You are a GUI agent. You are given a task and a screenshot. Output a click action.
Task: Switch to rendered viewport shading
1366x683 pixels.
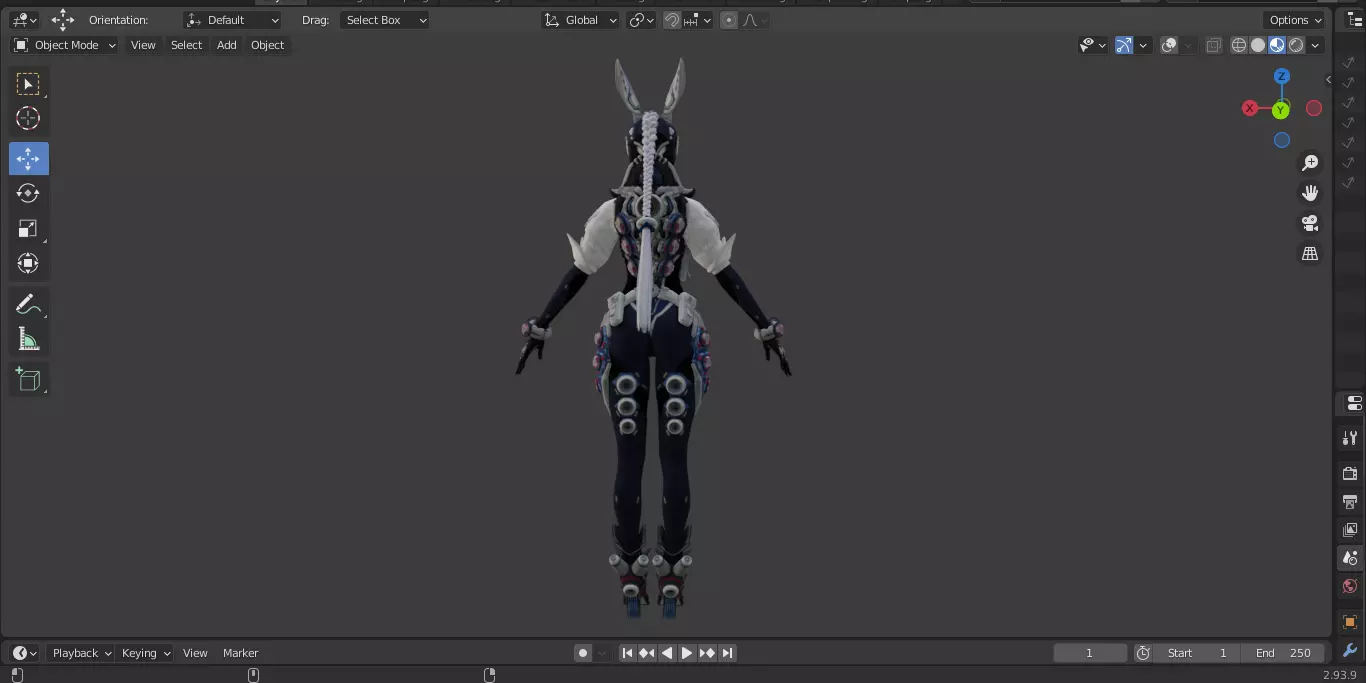click(1296, 45)
